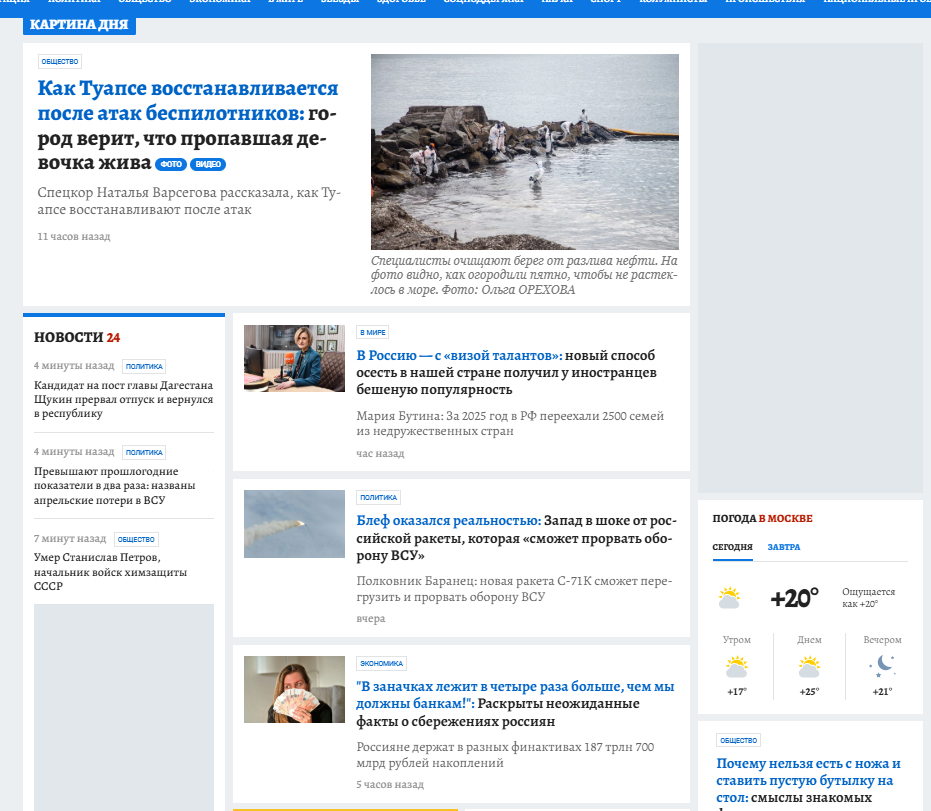Screen dimensions: 931x811
Task: Open the Туапсе drone attacks headline
Action: click(188, 125)
